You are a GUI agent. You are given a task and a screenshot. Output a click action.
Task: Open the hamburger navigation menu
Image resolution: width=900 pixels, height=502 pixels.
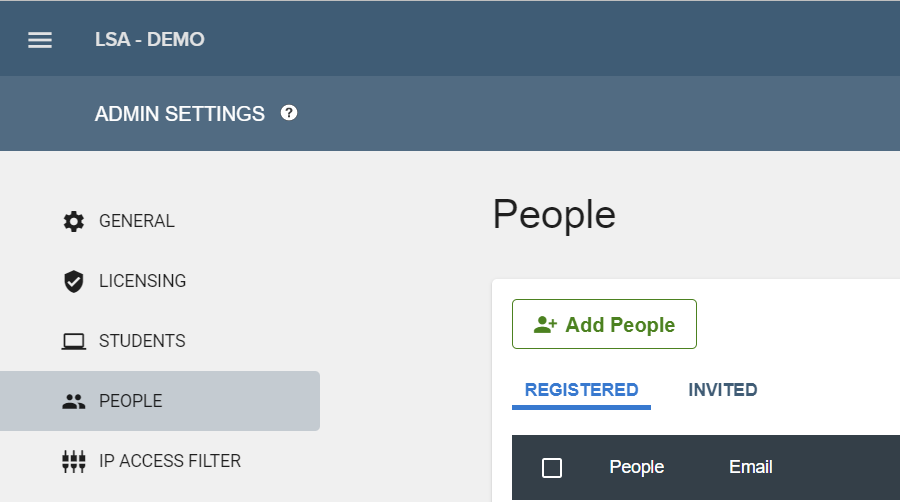coord(40,40)
